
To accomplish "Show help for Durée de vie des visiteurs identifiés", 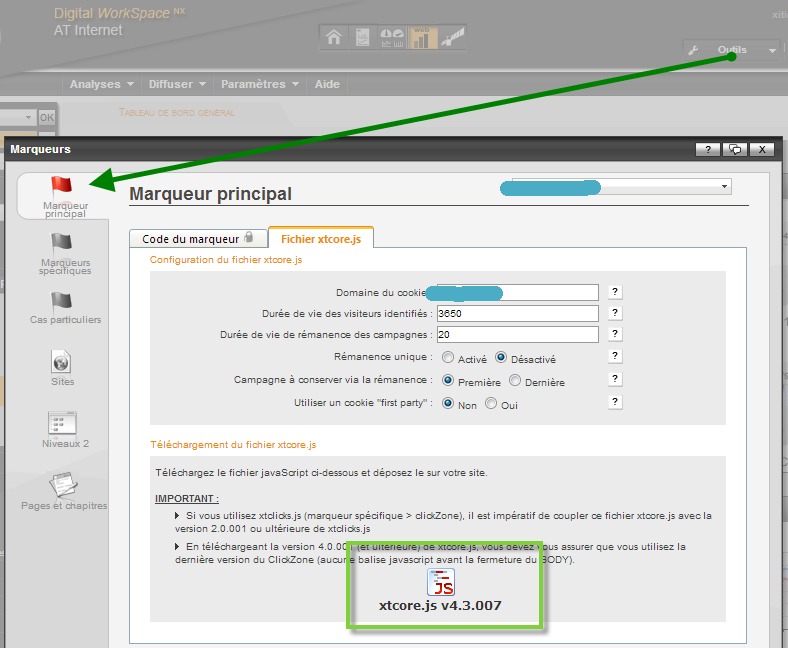I will pos(615,313).
